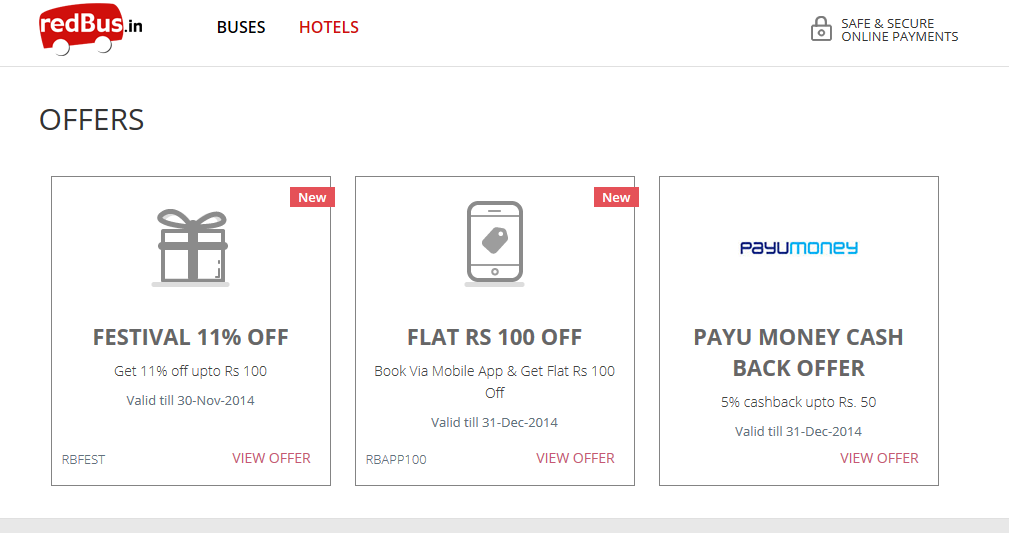
Task: Switch to the Hotels section
Action: tap(329, 28)
